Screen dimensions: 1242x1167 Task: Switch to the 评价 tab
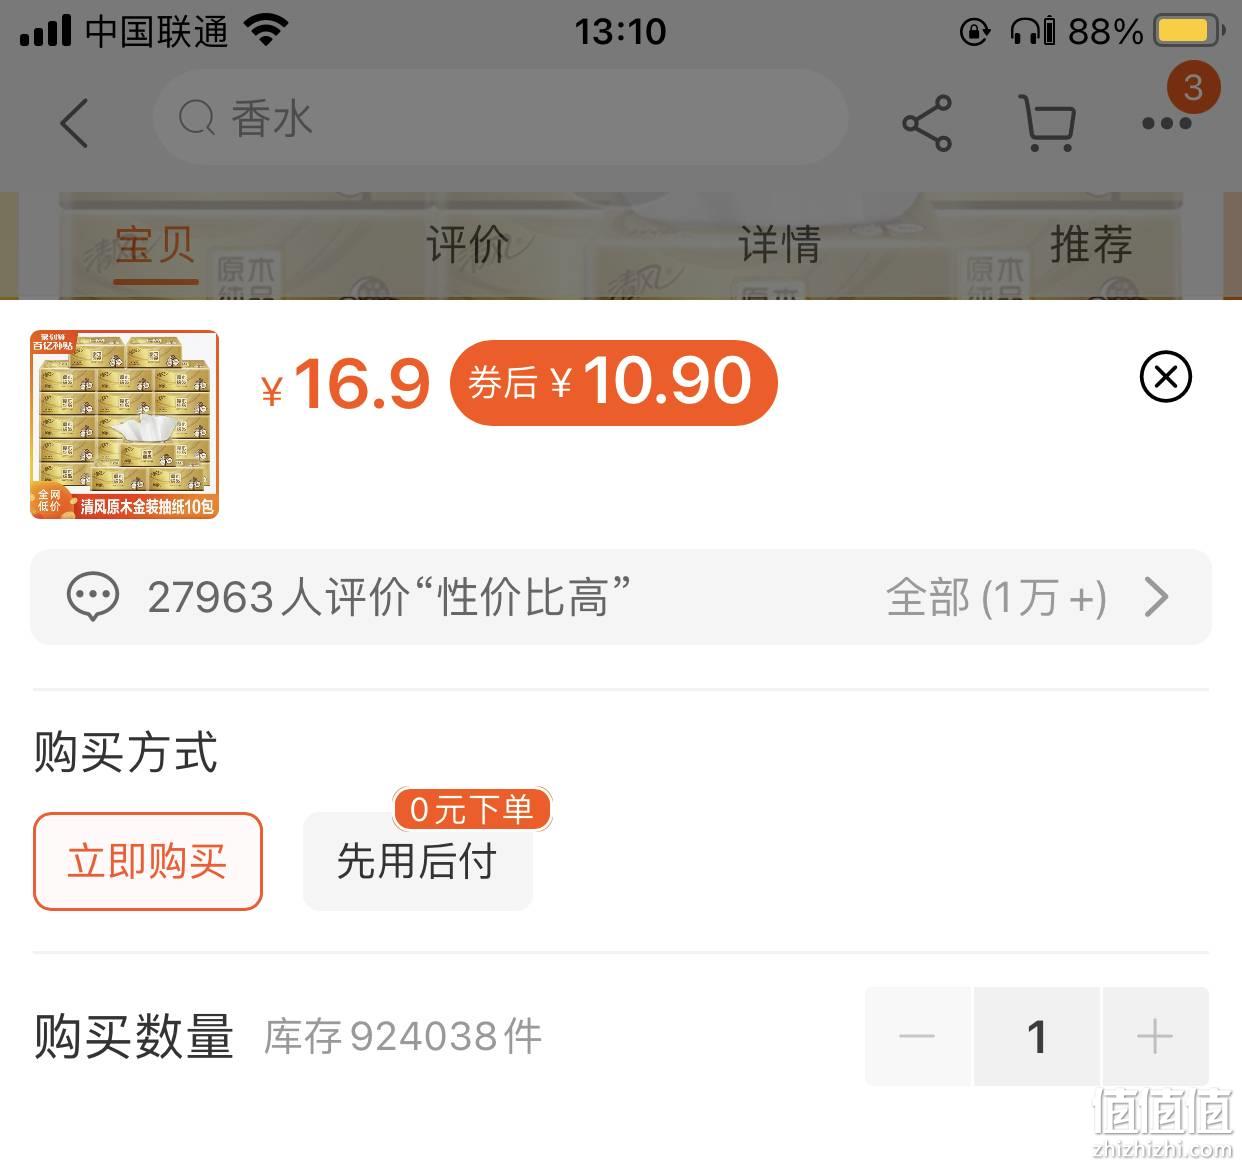[468, 244]
